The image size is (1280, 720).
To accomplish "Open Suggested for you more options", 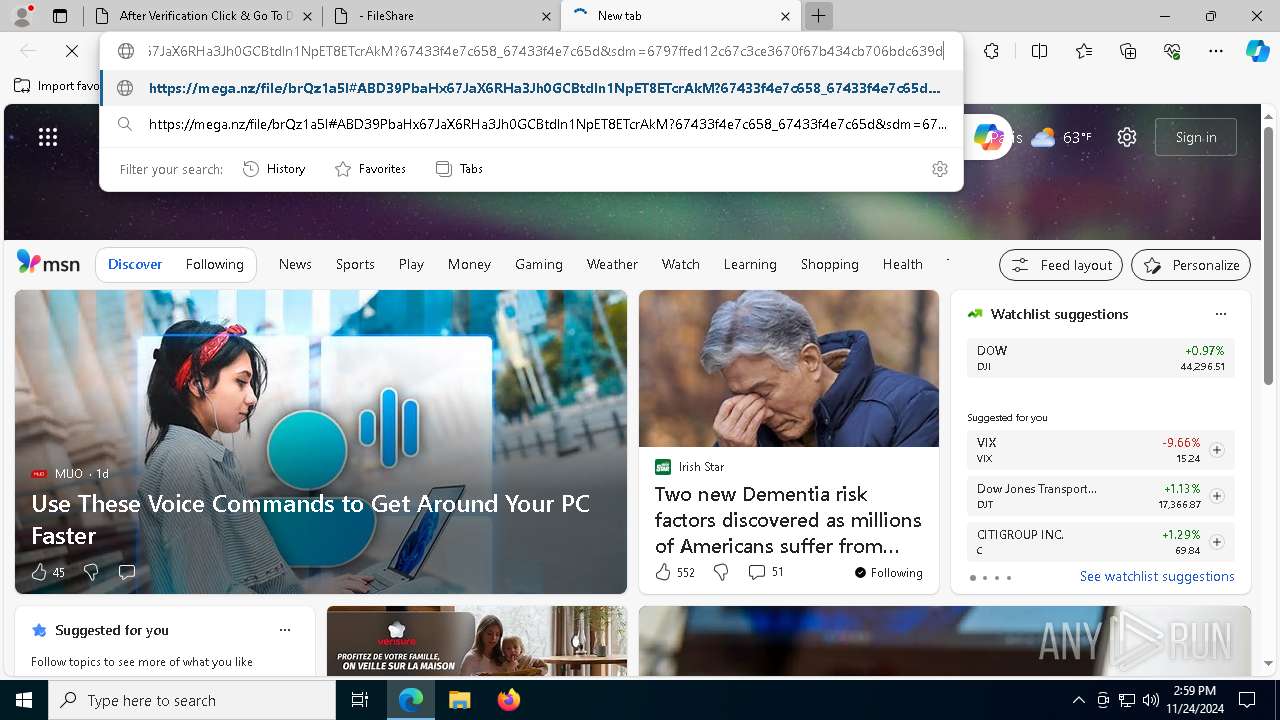I will (x=285, y=630).
